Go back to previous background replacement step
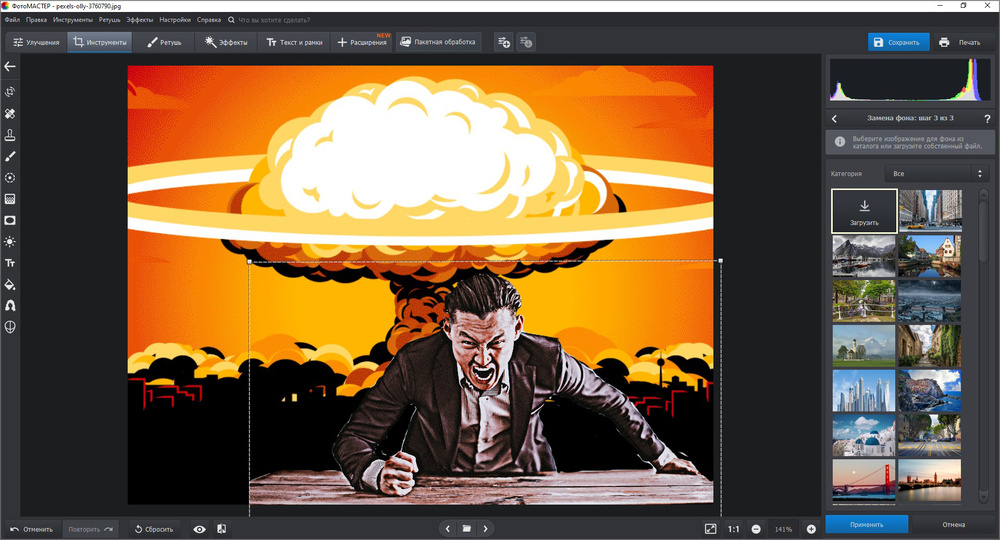The height and width of the screenshot is (540, 1000). pos(835,119)
